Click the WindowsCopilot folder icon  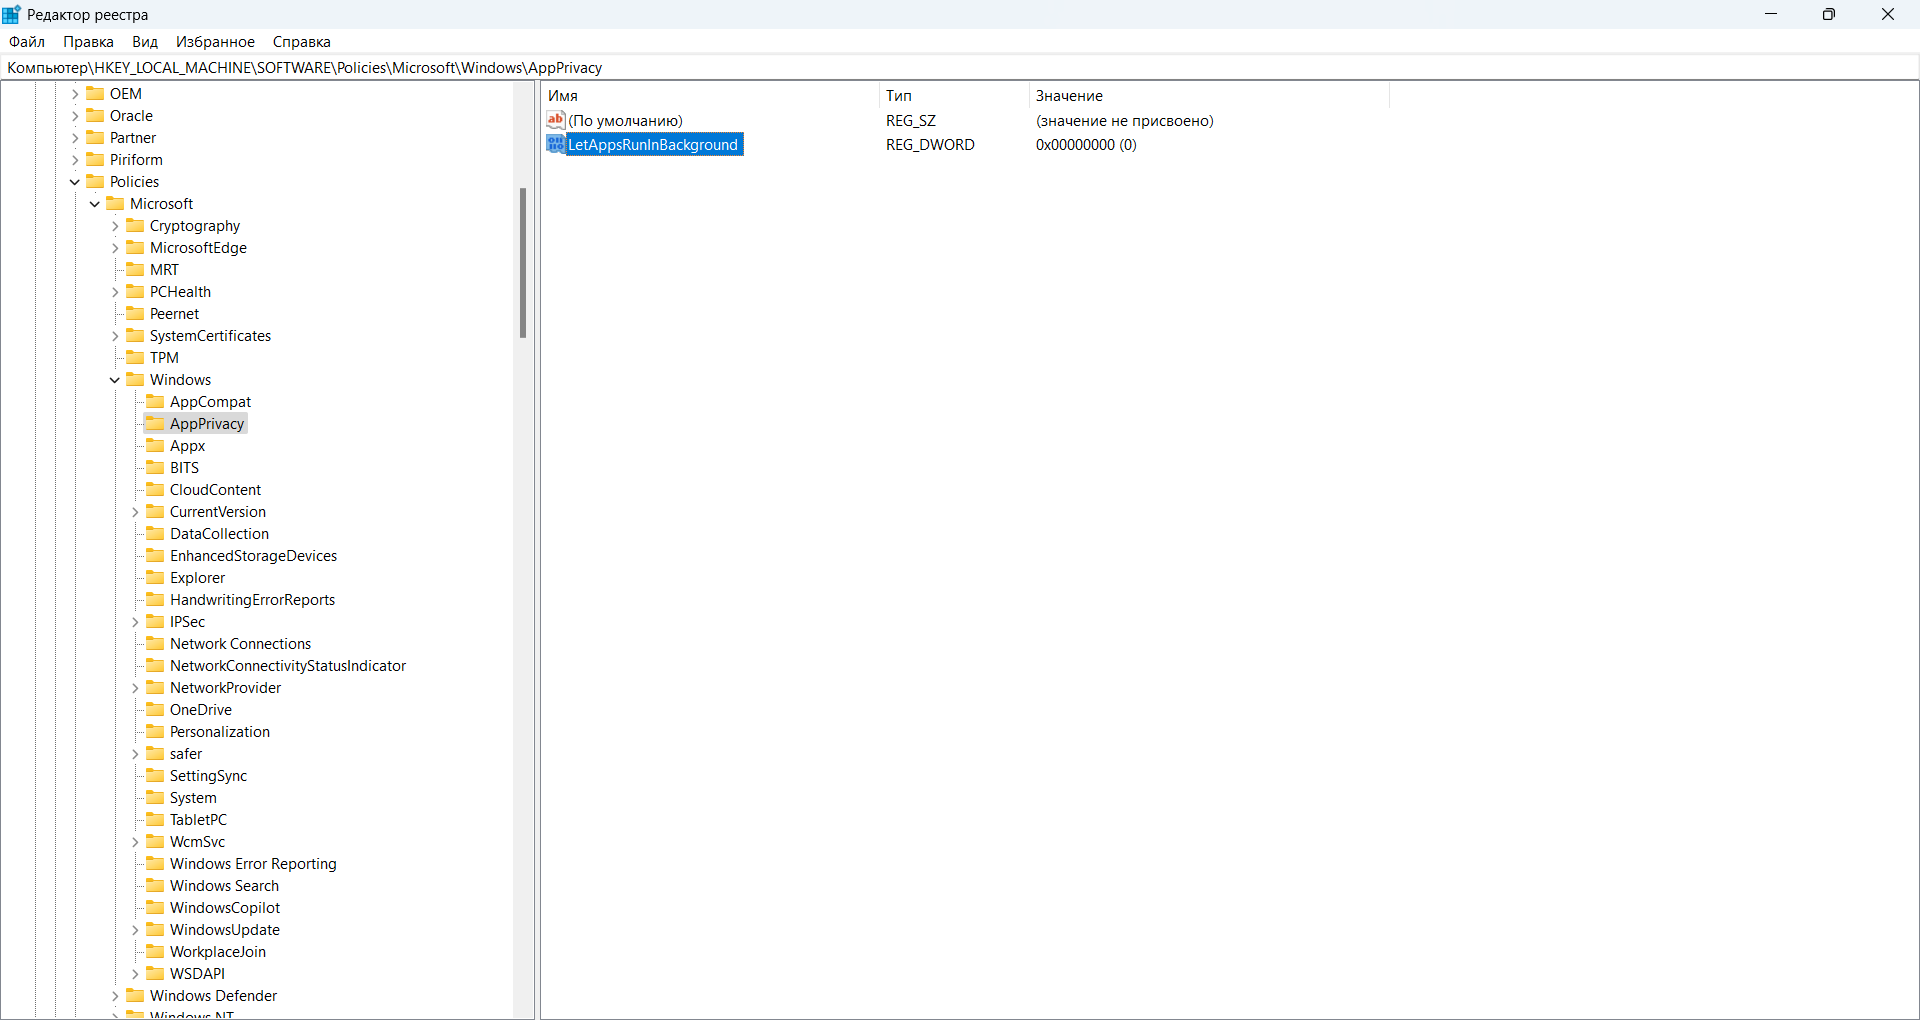(x=155, y=907)
